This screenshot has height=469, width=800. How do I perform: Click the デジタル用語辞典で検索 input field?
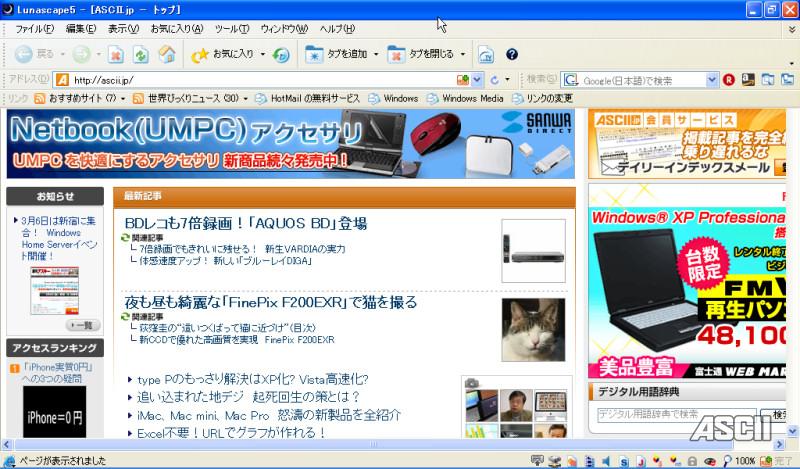pos(677,414)
